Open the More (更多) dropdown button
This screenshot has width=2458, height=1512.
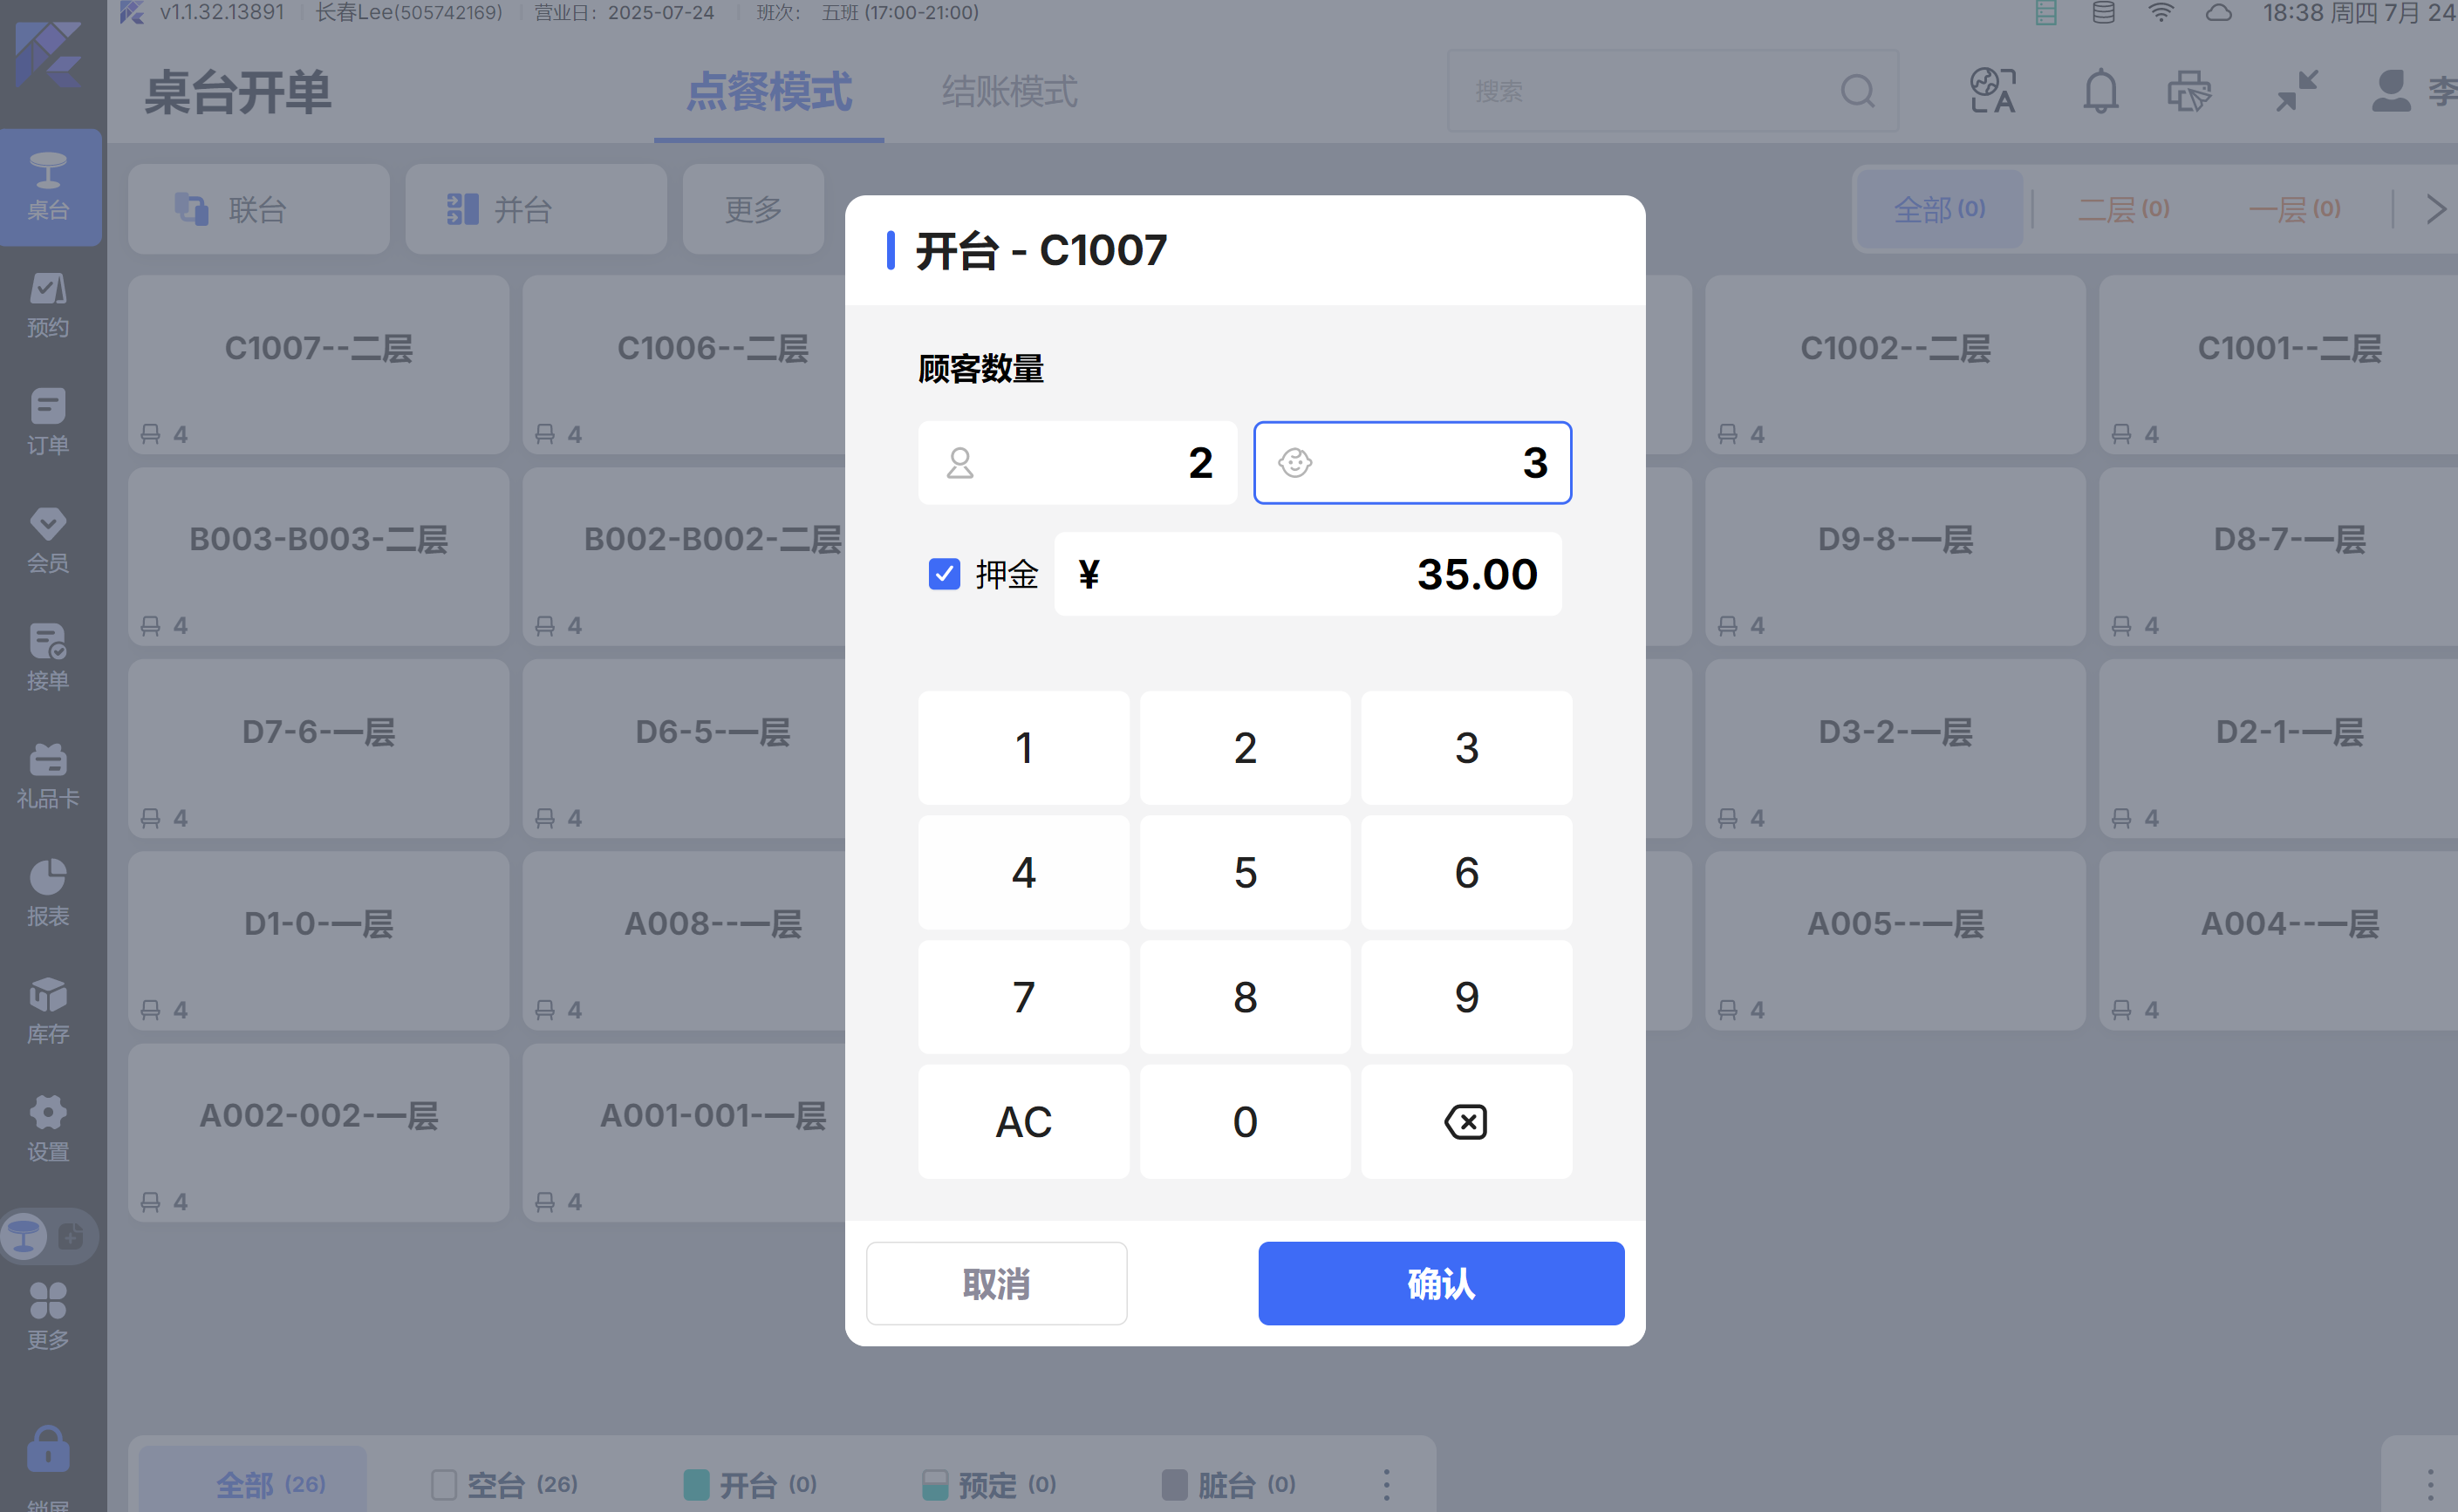753,209
